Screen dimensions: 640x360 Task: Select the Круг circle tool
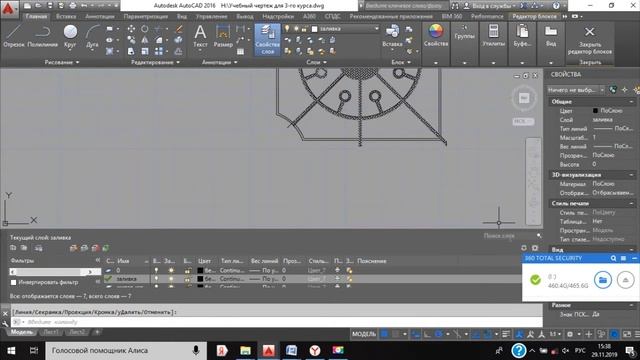(70, 36)
